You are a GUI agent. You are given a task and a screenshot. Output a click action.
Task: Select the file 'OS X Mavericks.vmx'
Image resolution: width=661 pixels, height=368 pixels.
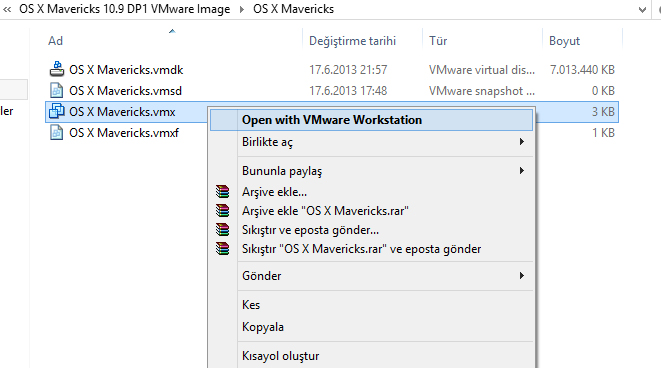[x=122, y=112]
